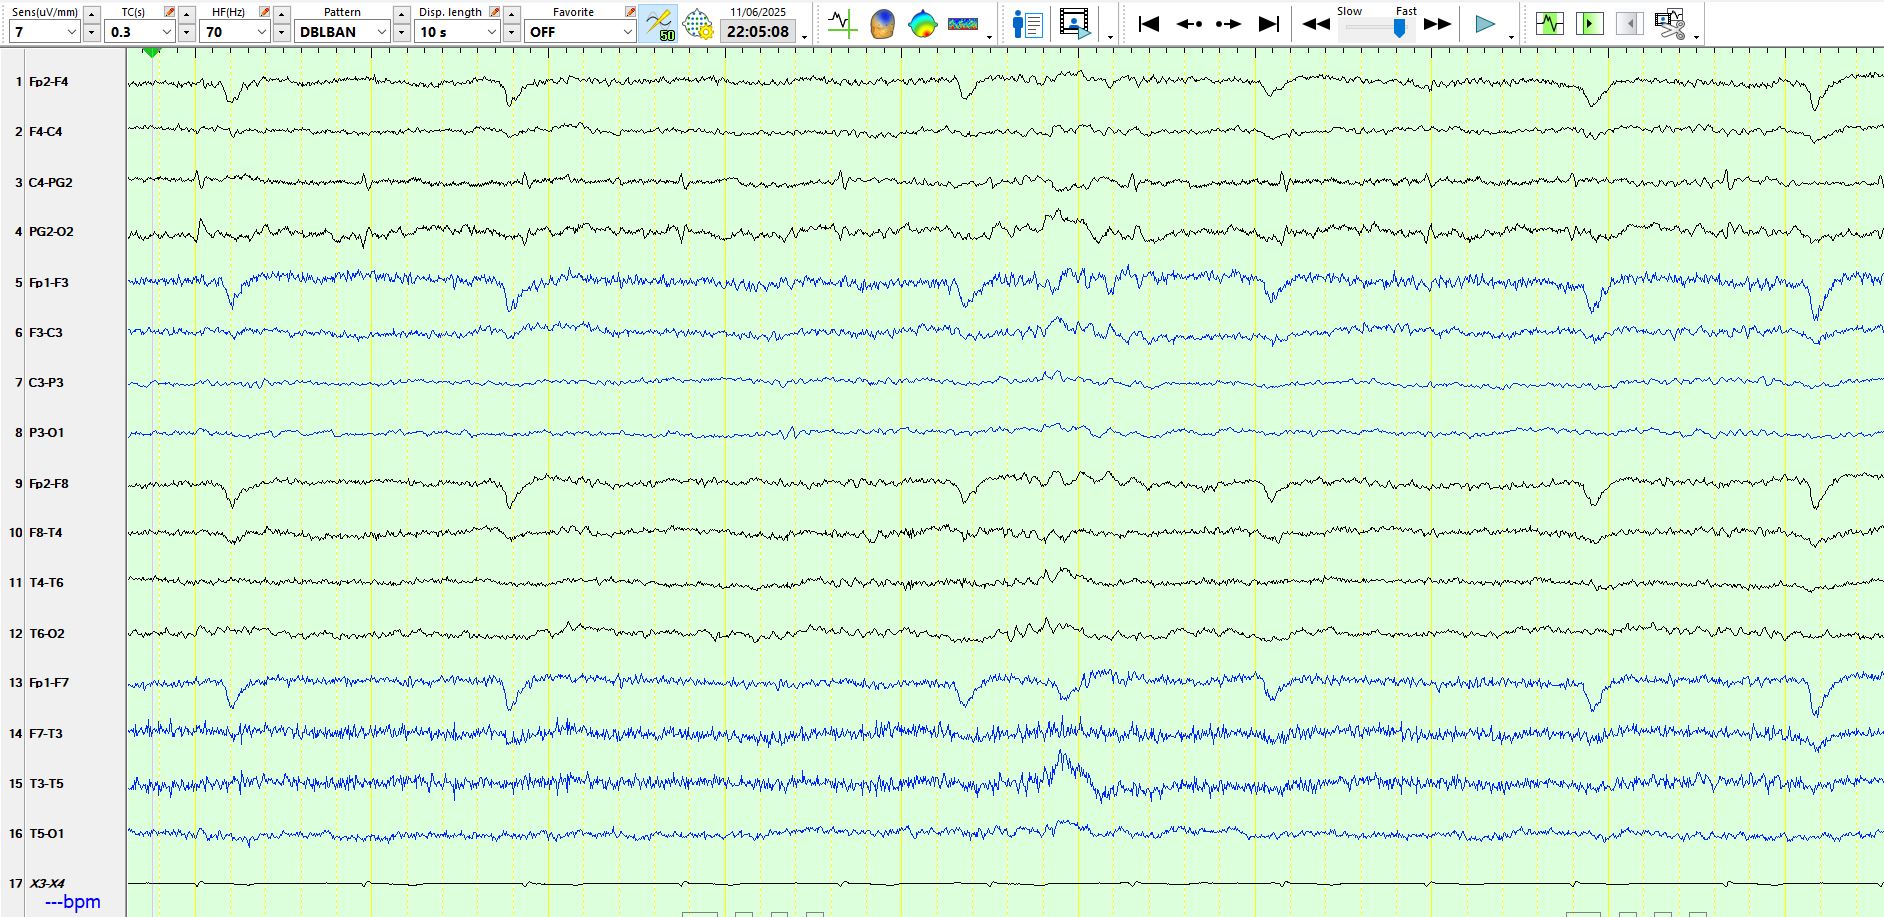Screen dimensions: 1884x917
Task: Edit the TC(s) preset with pencil icon
Action: pyautogui.click(x=169, y=12)
